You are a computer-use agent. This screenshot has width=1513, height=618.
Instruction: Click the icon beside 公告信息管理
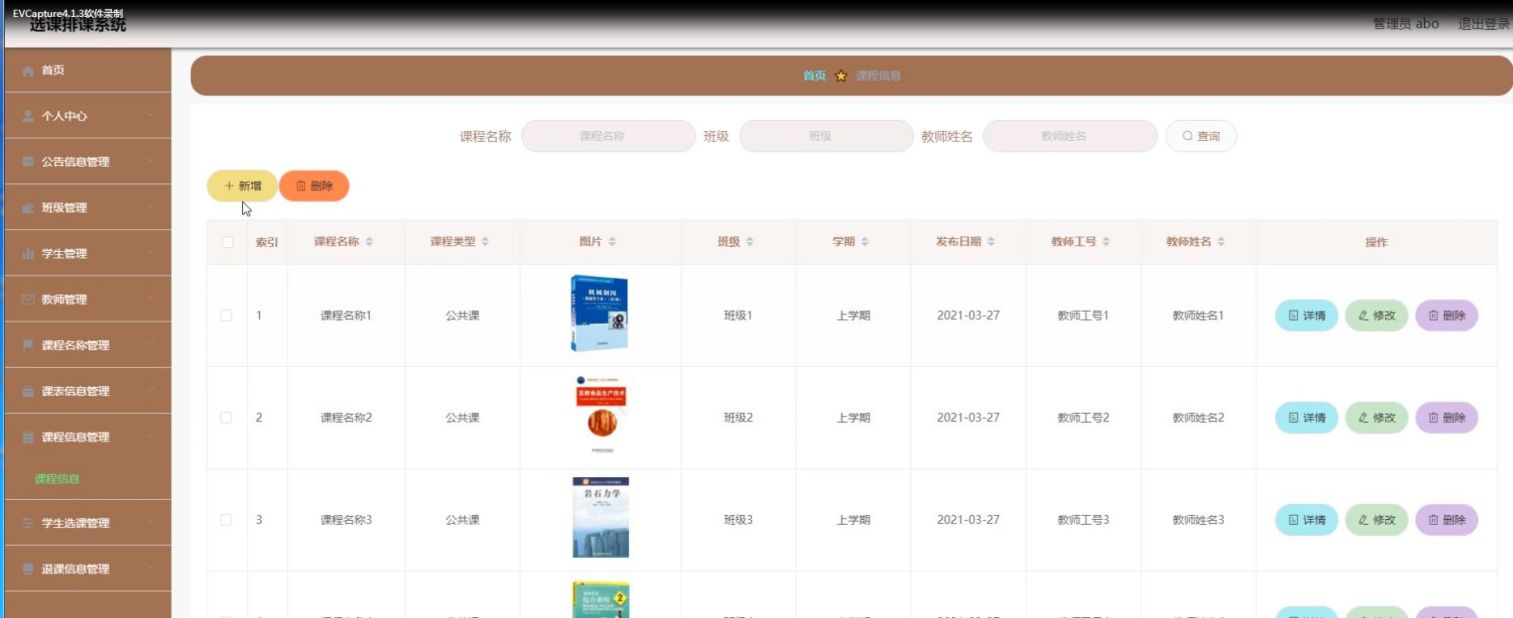pos(28,162)
